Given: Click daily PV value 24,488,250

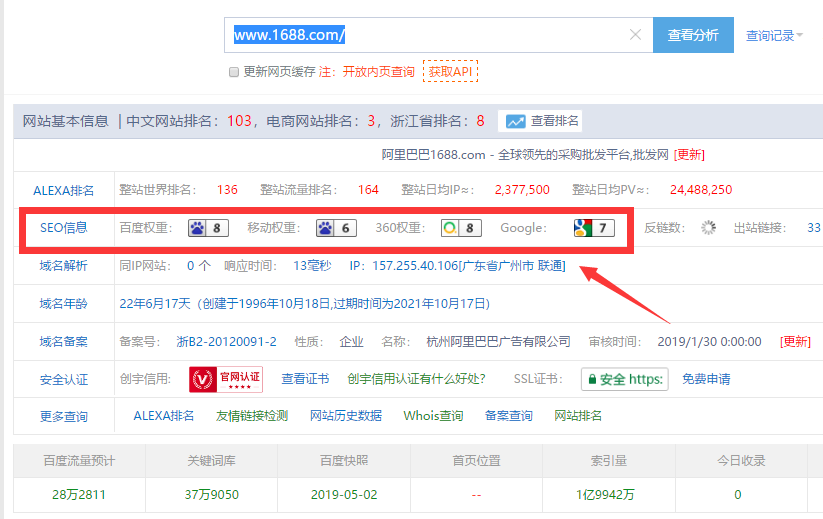Looking at the screenshot, I should 701,189.
